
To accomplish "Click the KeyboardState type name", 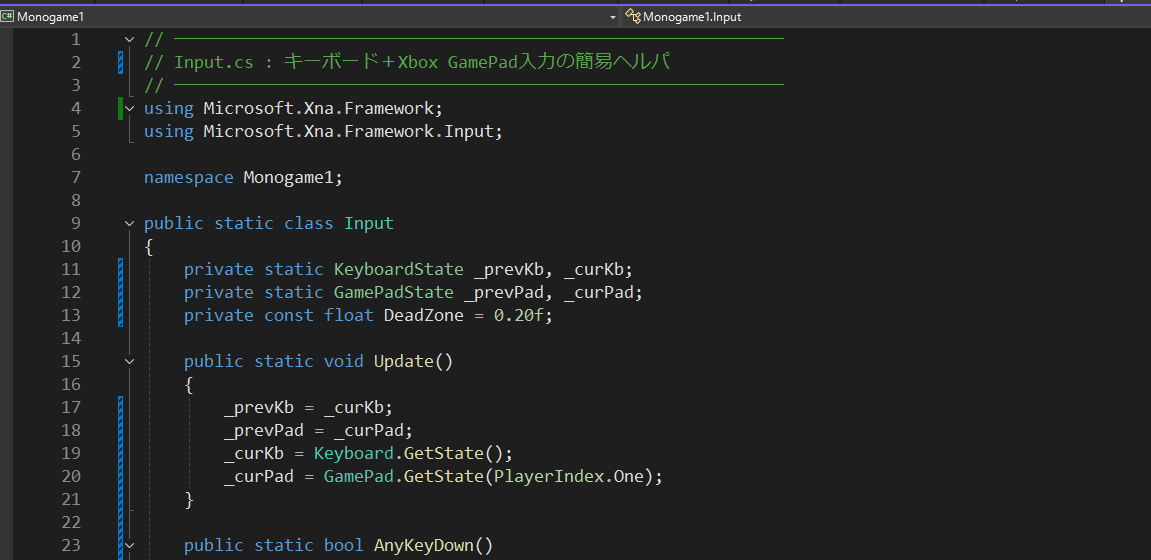I will pos(398,269).
